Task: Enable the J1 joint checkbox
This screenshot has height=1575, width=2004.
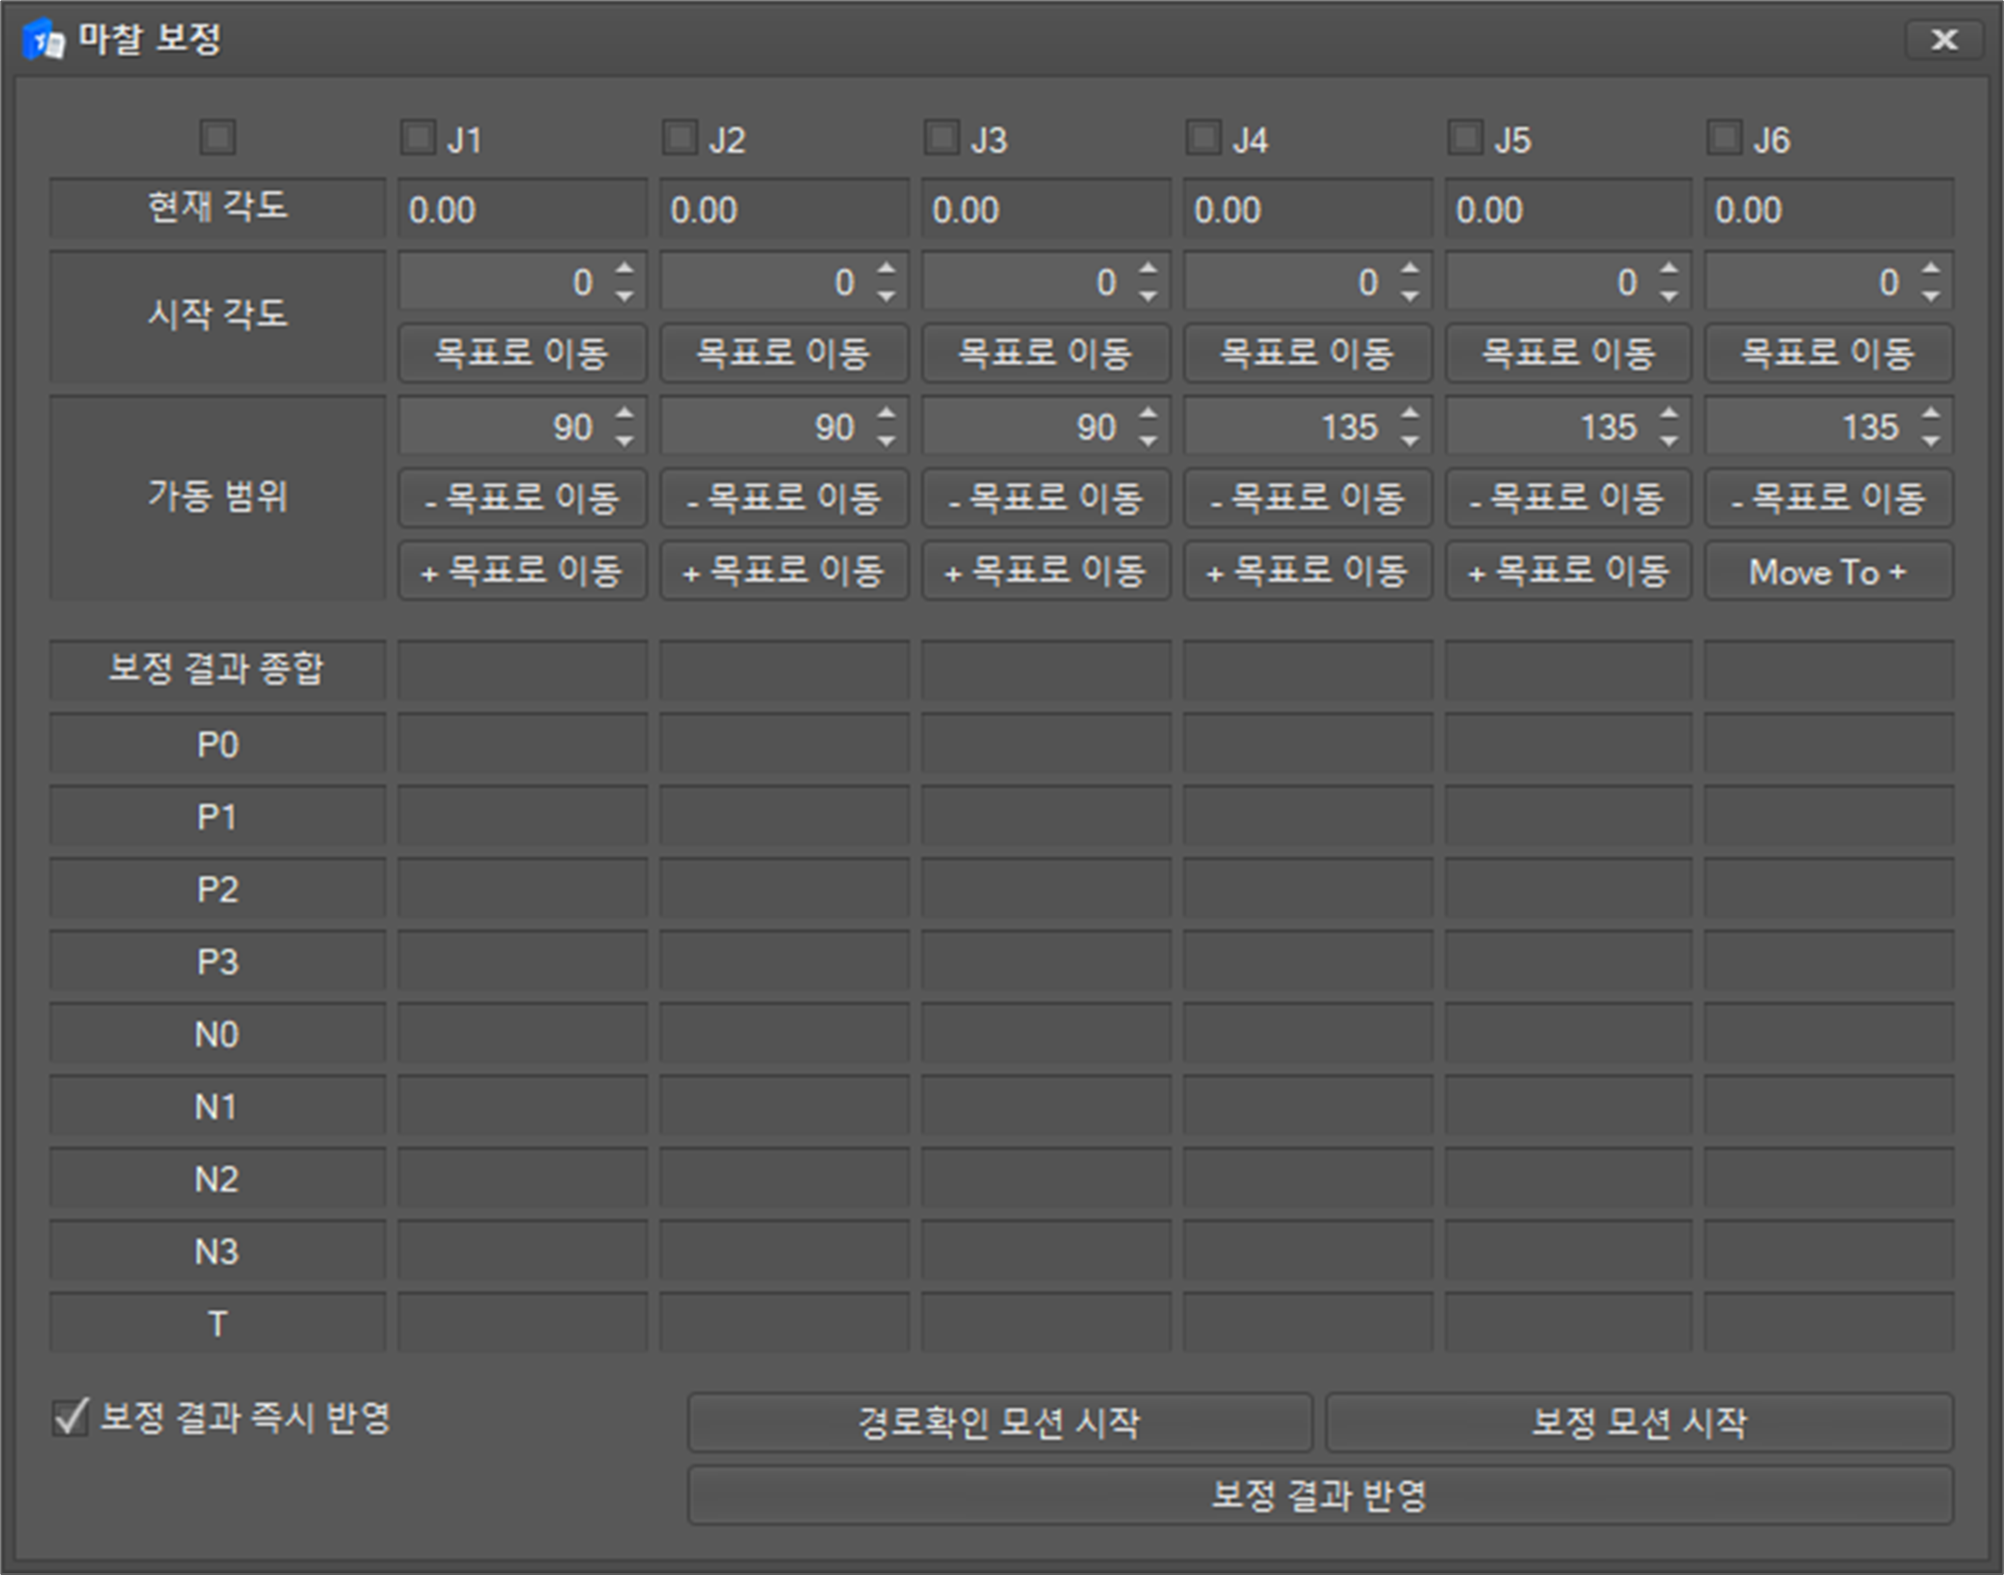Action: [418, 137]
